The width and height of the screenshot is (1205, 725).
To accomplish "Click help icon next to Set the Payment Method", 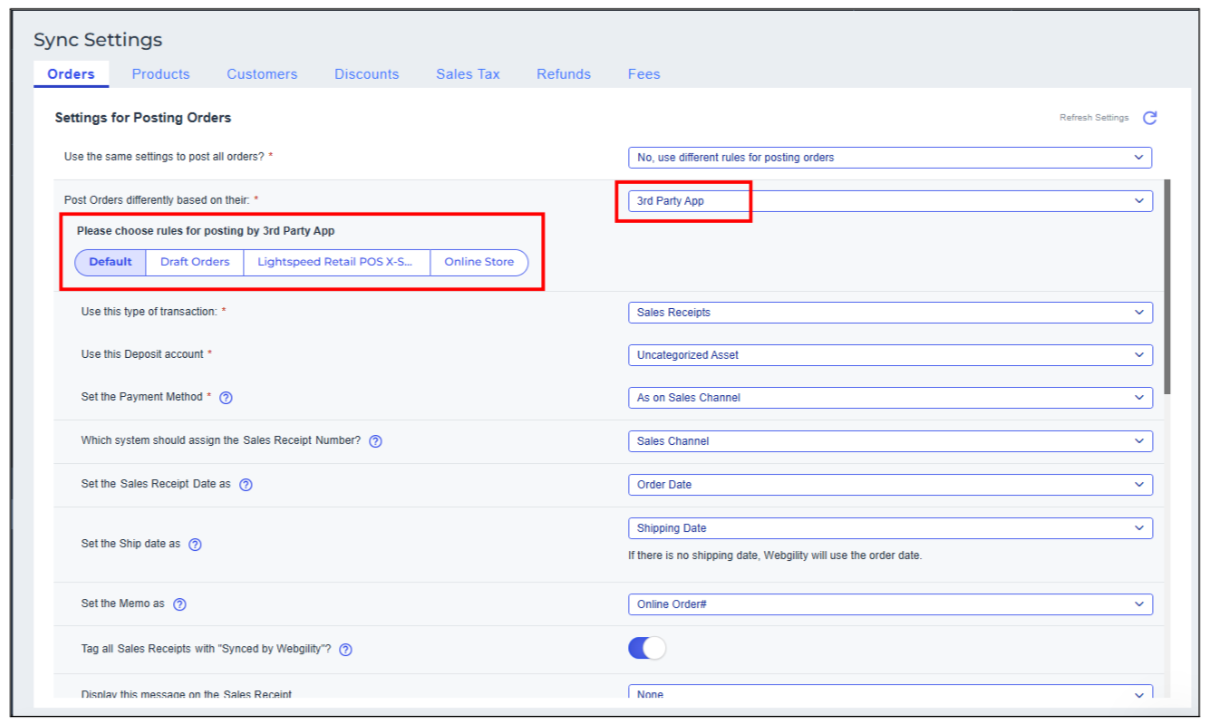I will coord(226,398).
